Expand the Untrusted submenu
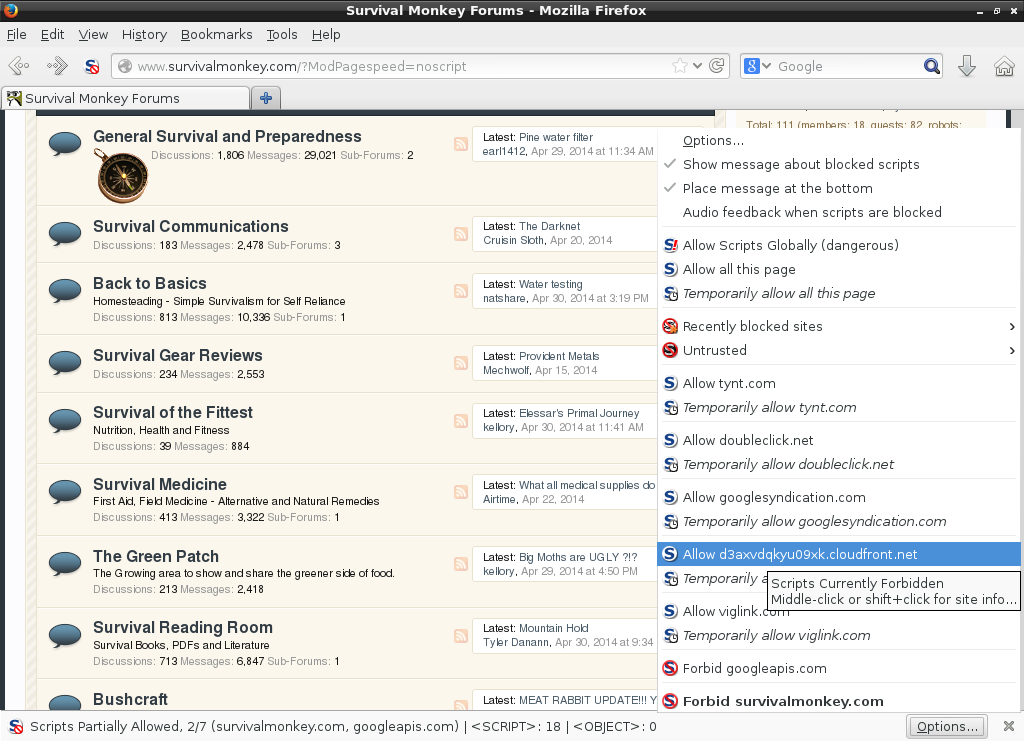This screenshot has height=742, width=1024. [x=839, y=350]
